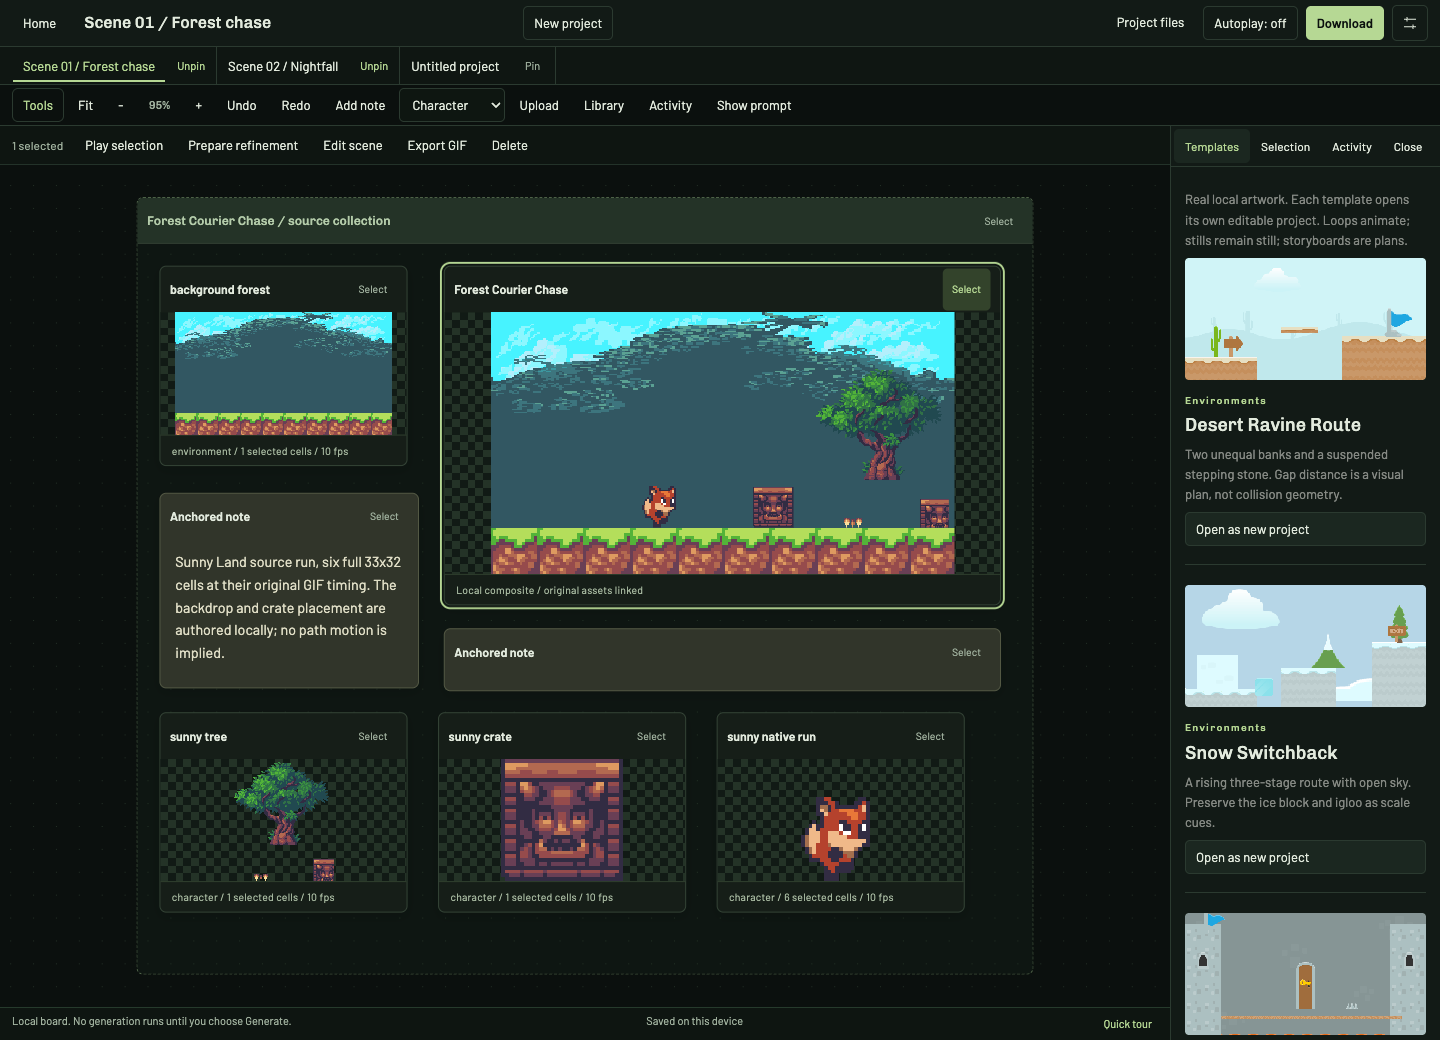The height and width of the screenshot is (1040, 1440).
Task: Select the sunny native run card
Action: click(930, 736)
